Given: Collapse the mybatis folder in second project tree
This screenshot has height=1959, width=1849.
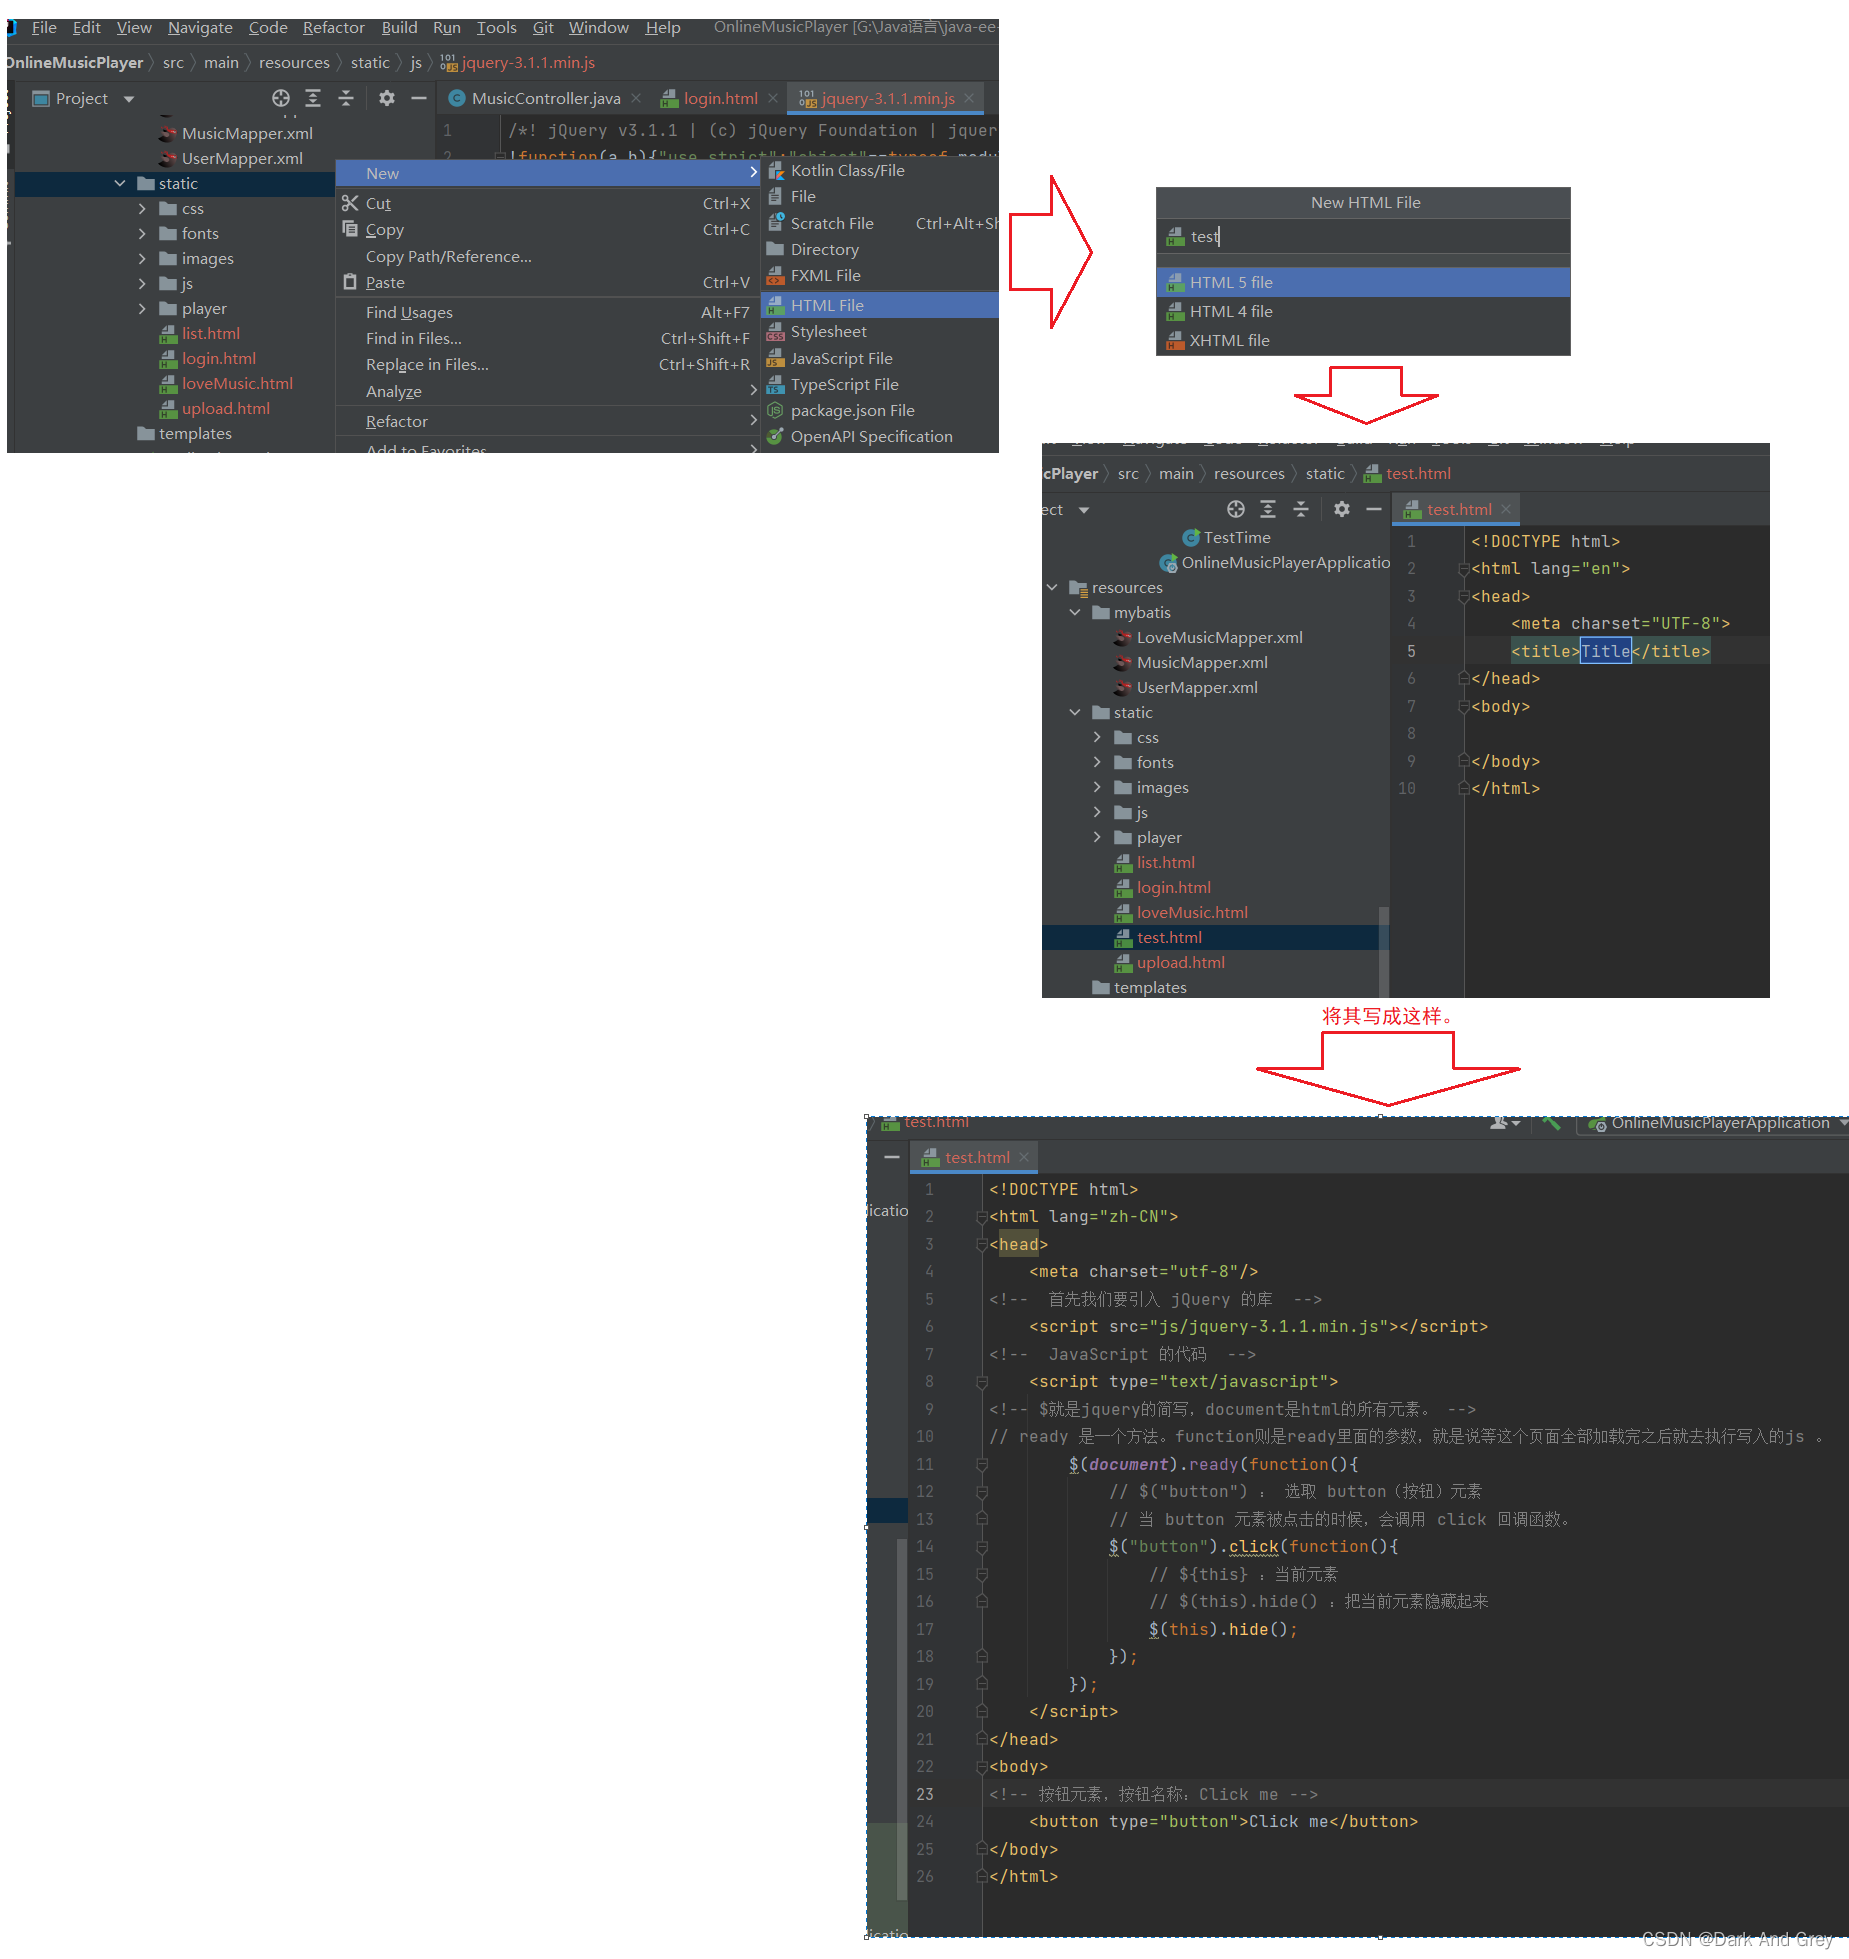Looking at the screenshot, I should 1075,612.
